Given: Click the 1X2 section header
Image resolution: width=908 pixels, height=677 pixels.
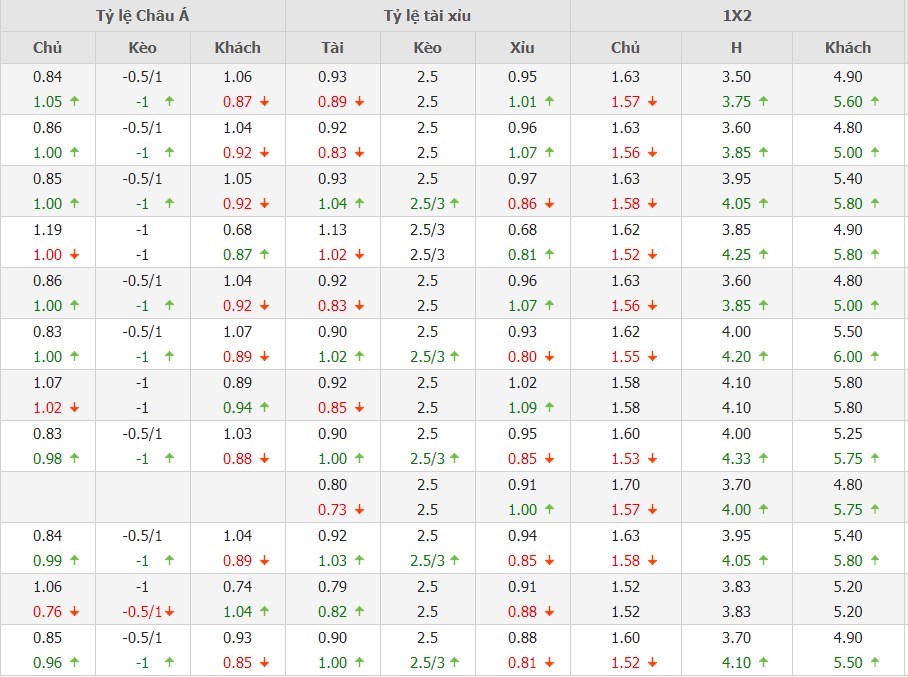Looking at the screenshot, I should [x=737, y=16].
